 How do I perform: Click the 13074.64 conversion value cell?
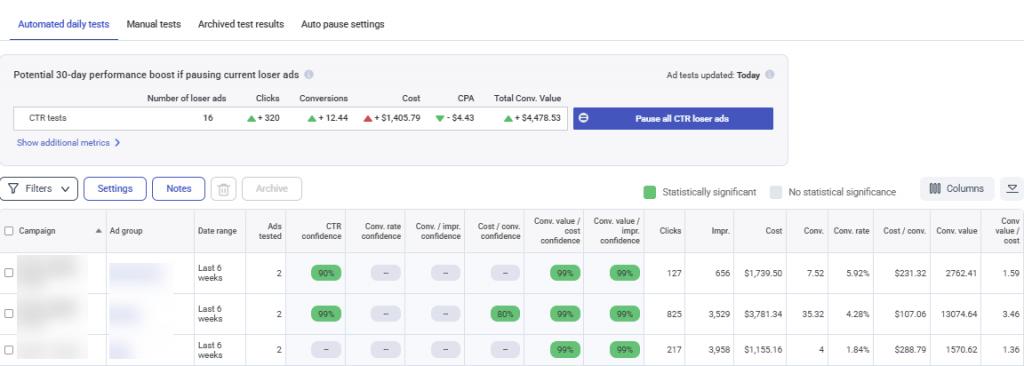coord(959,314)
